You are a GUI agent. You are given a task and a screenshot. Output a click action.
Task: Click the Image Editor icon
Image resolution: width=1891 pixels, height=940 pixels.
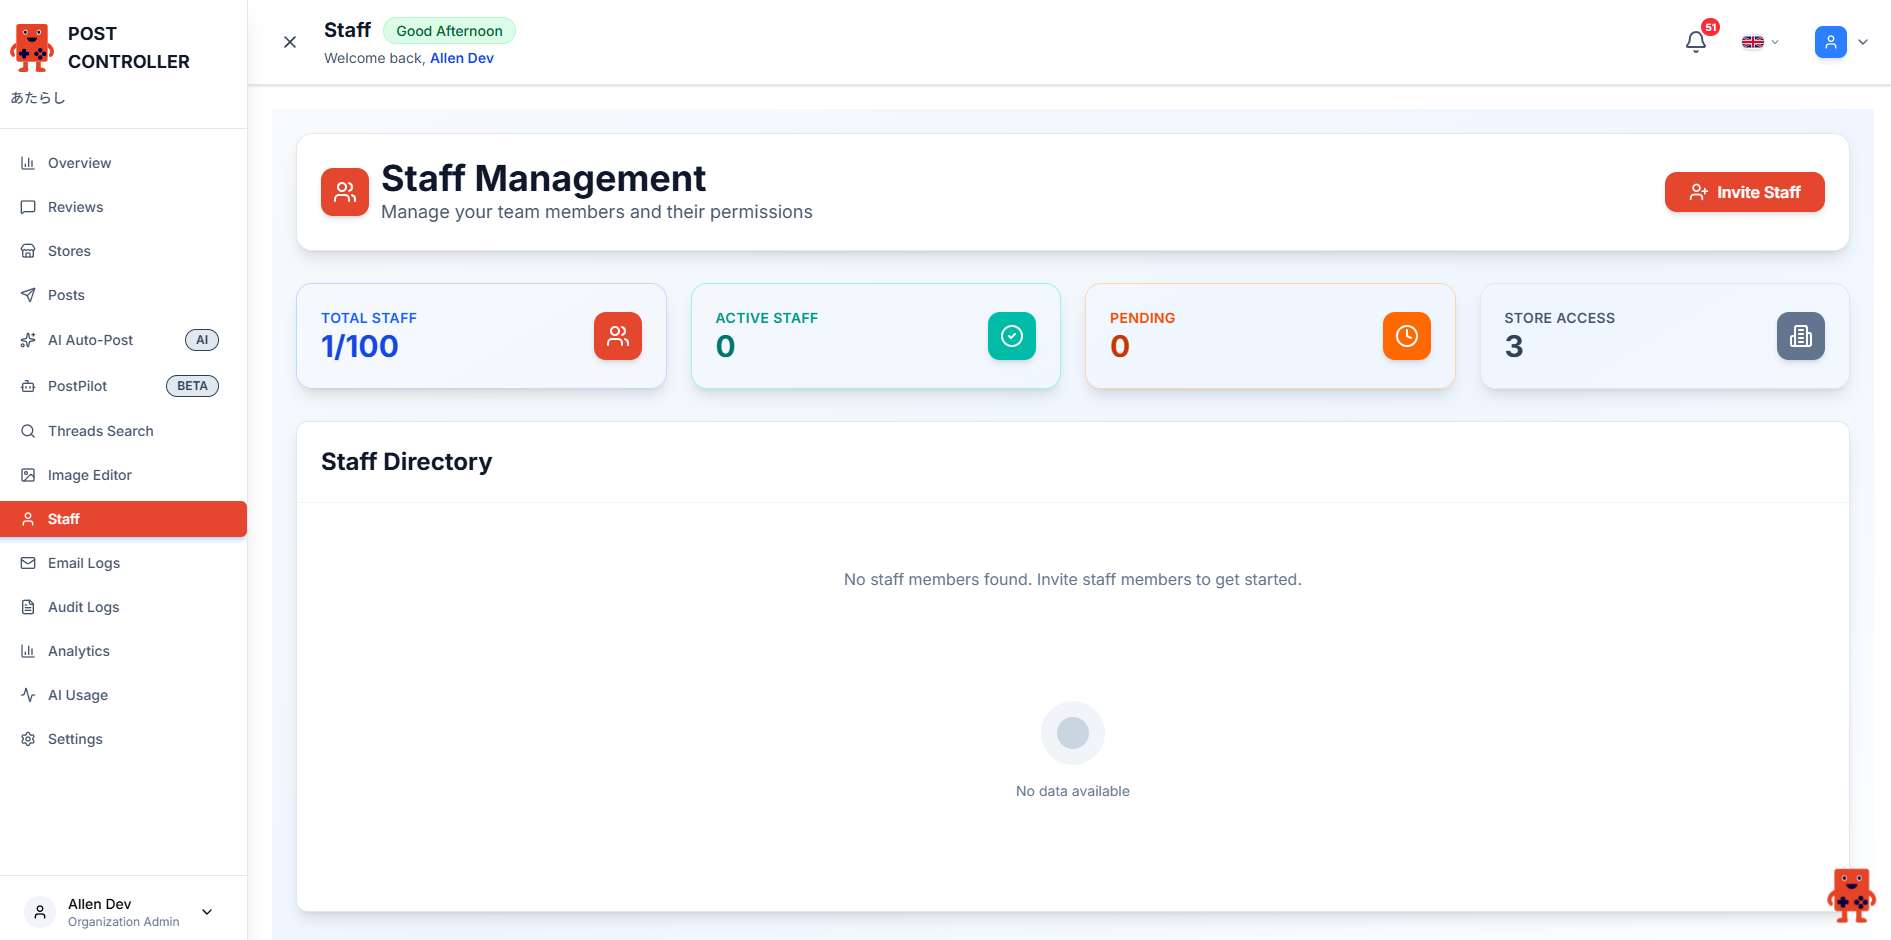(x=28, y=475)
